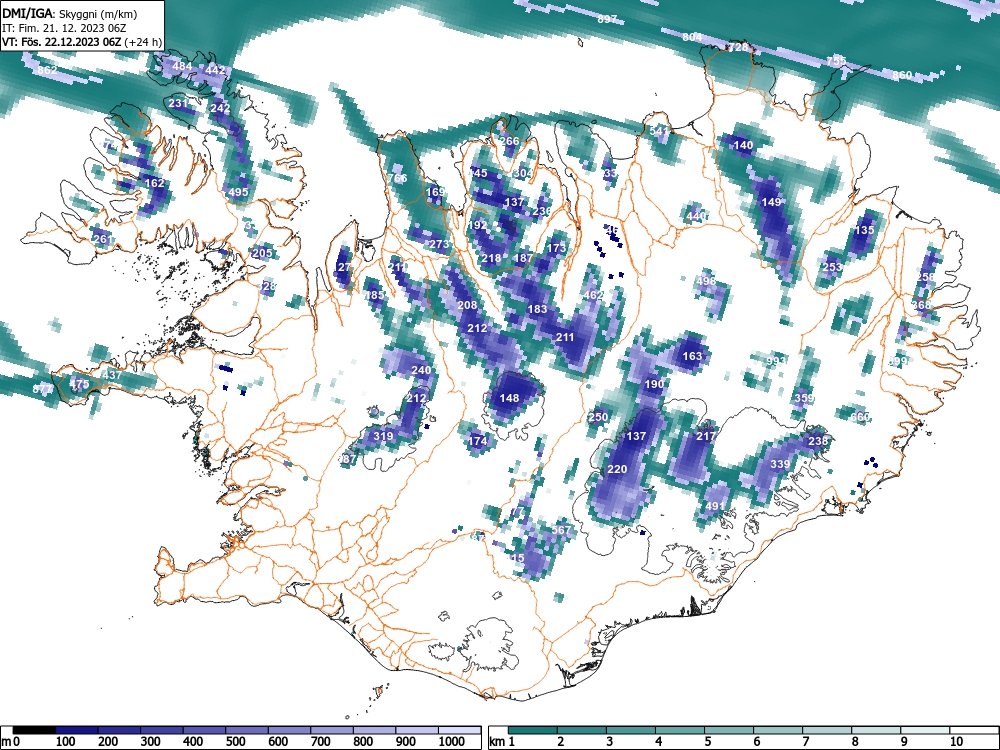Select the 231 visibility label

(179, 103)
